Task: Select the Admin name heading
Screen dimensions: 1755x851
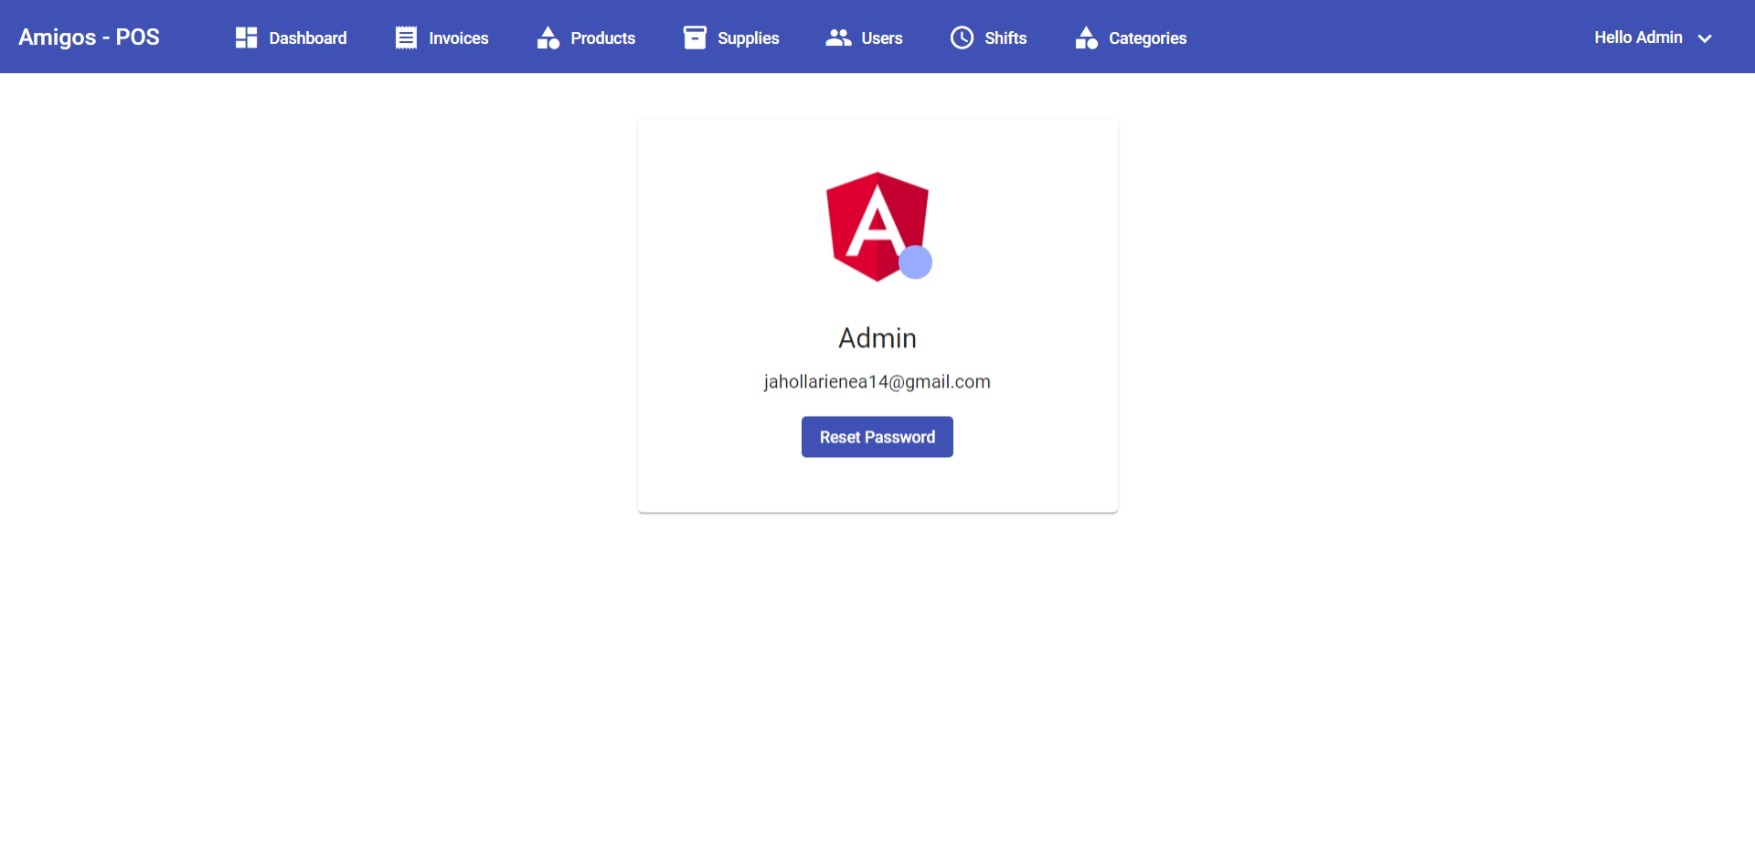Action: coord(877,338)
